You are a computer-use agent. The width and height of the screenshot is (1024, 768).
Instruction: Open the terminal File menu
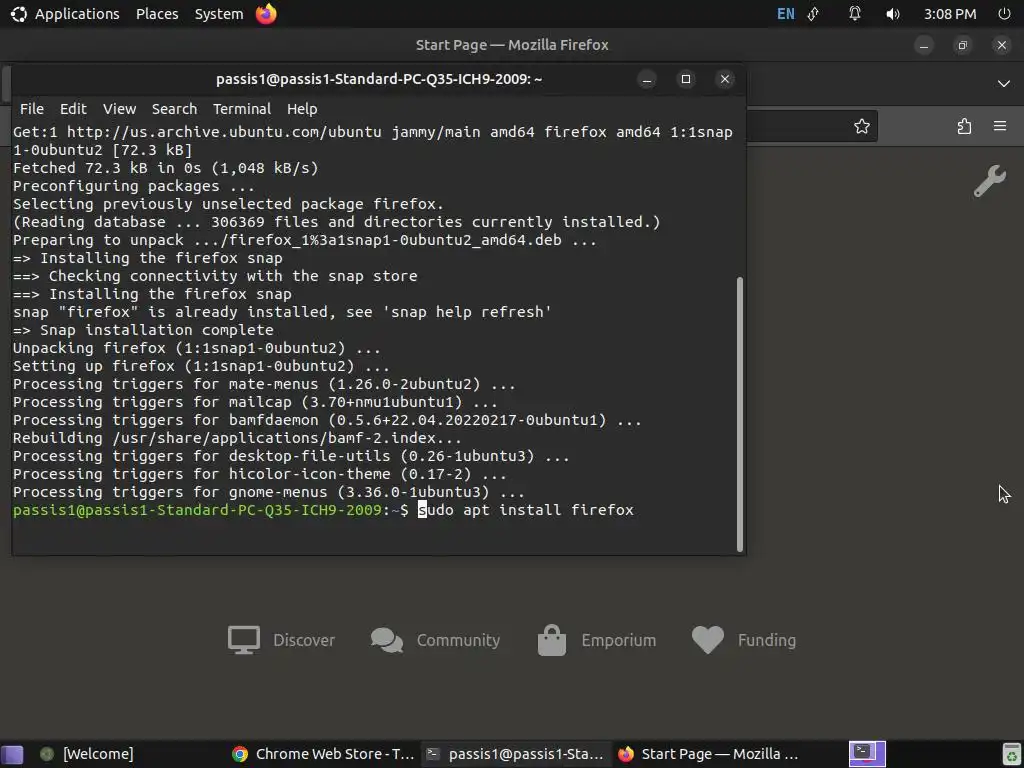click(31, 109)
